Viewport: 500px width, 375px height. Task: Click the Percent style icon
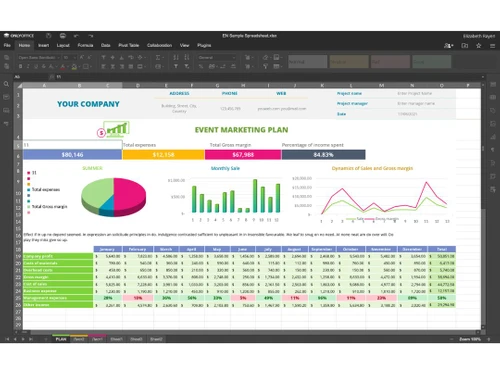click(x=201, y=66)
